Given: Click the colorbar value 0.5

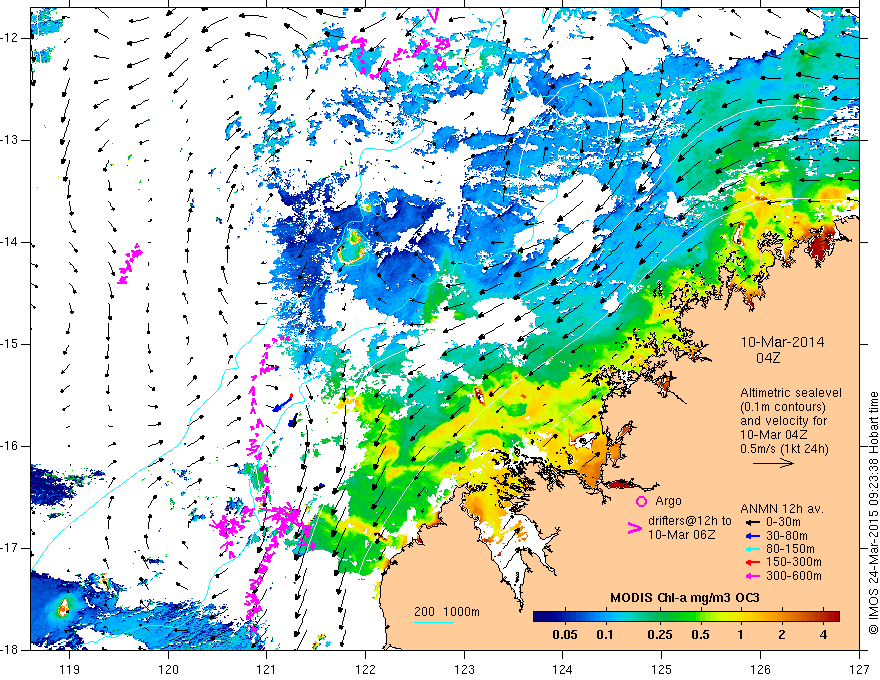Looking at the screenshot, I should tap(700, 635).
